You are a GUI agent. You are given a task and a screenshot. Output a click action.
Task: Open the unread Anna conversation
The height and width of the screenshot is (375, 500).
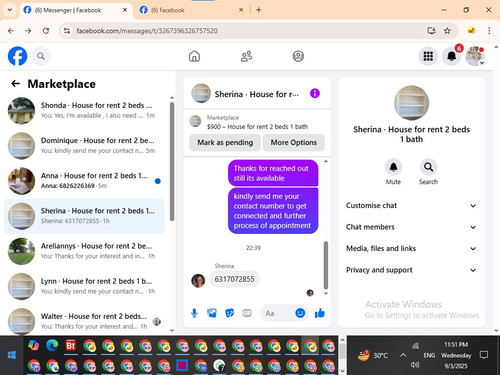[84, 181]
